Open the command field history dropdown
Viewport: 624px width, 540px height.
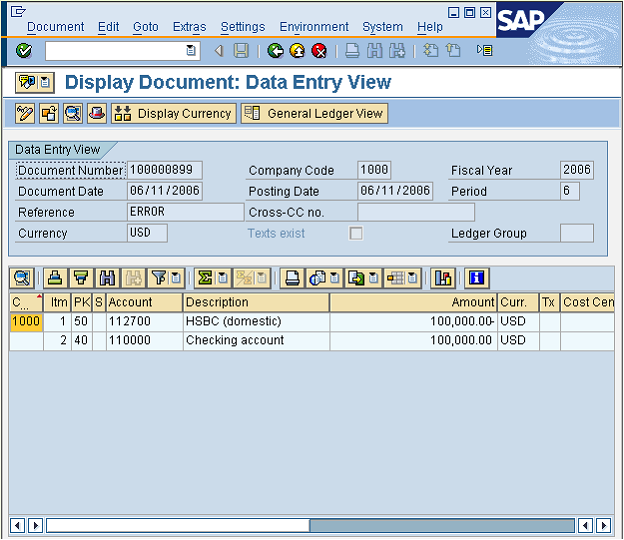tap(192, 50)
